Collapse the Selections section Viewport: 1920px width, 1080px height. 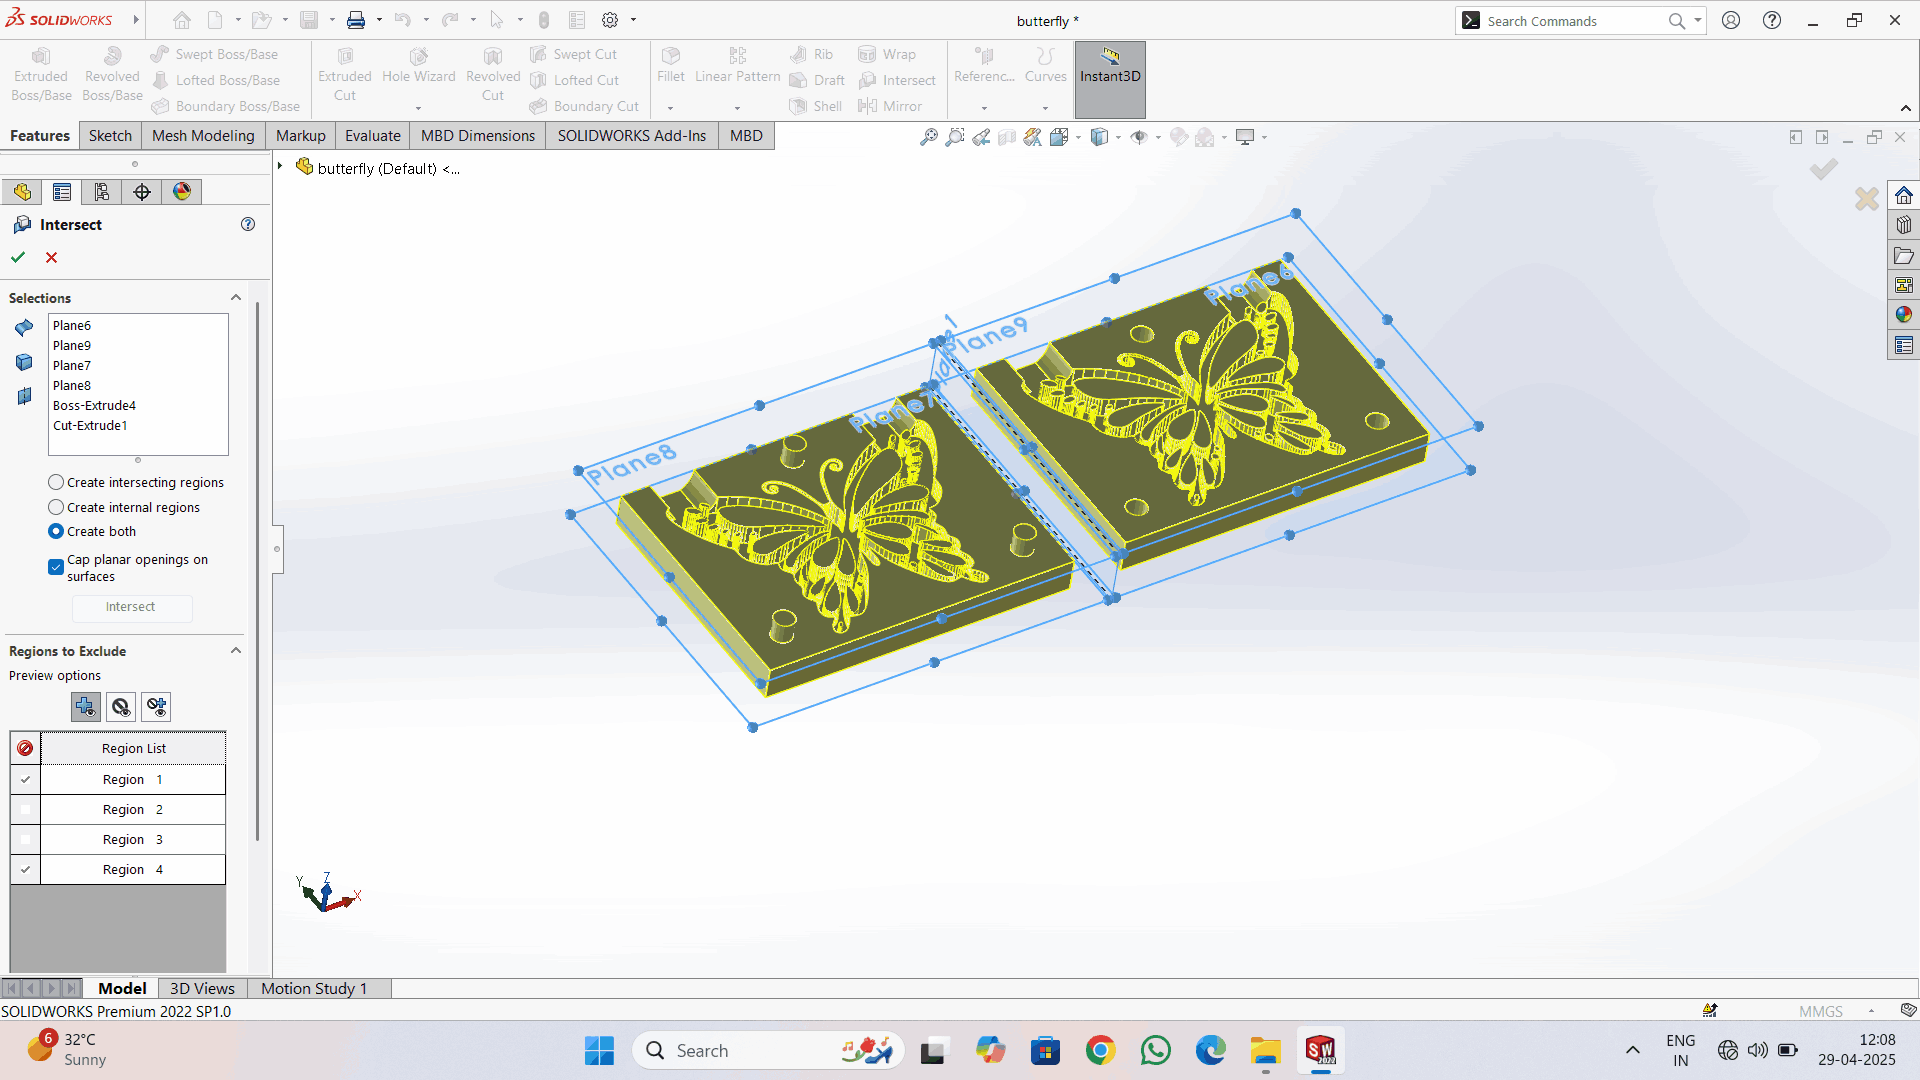click(236, 297)
